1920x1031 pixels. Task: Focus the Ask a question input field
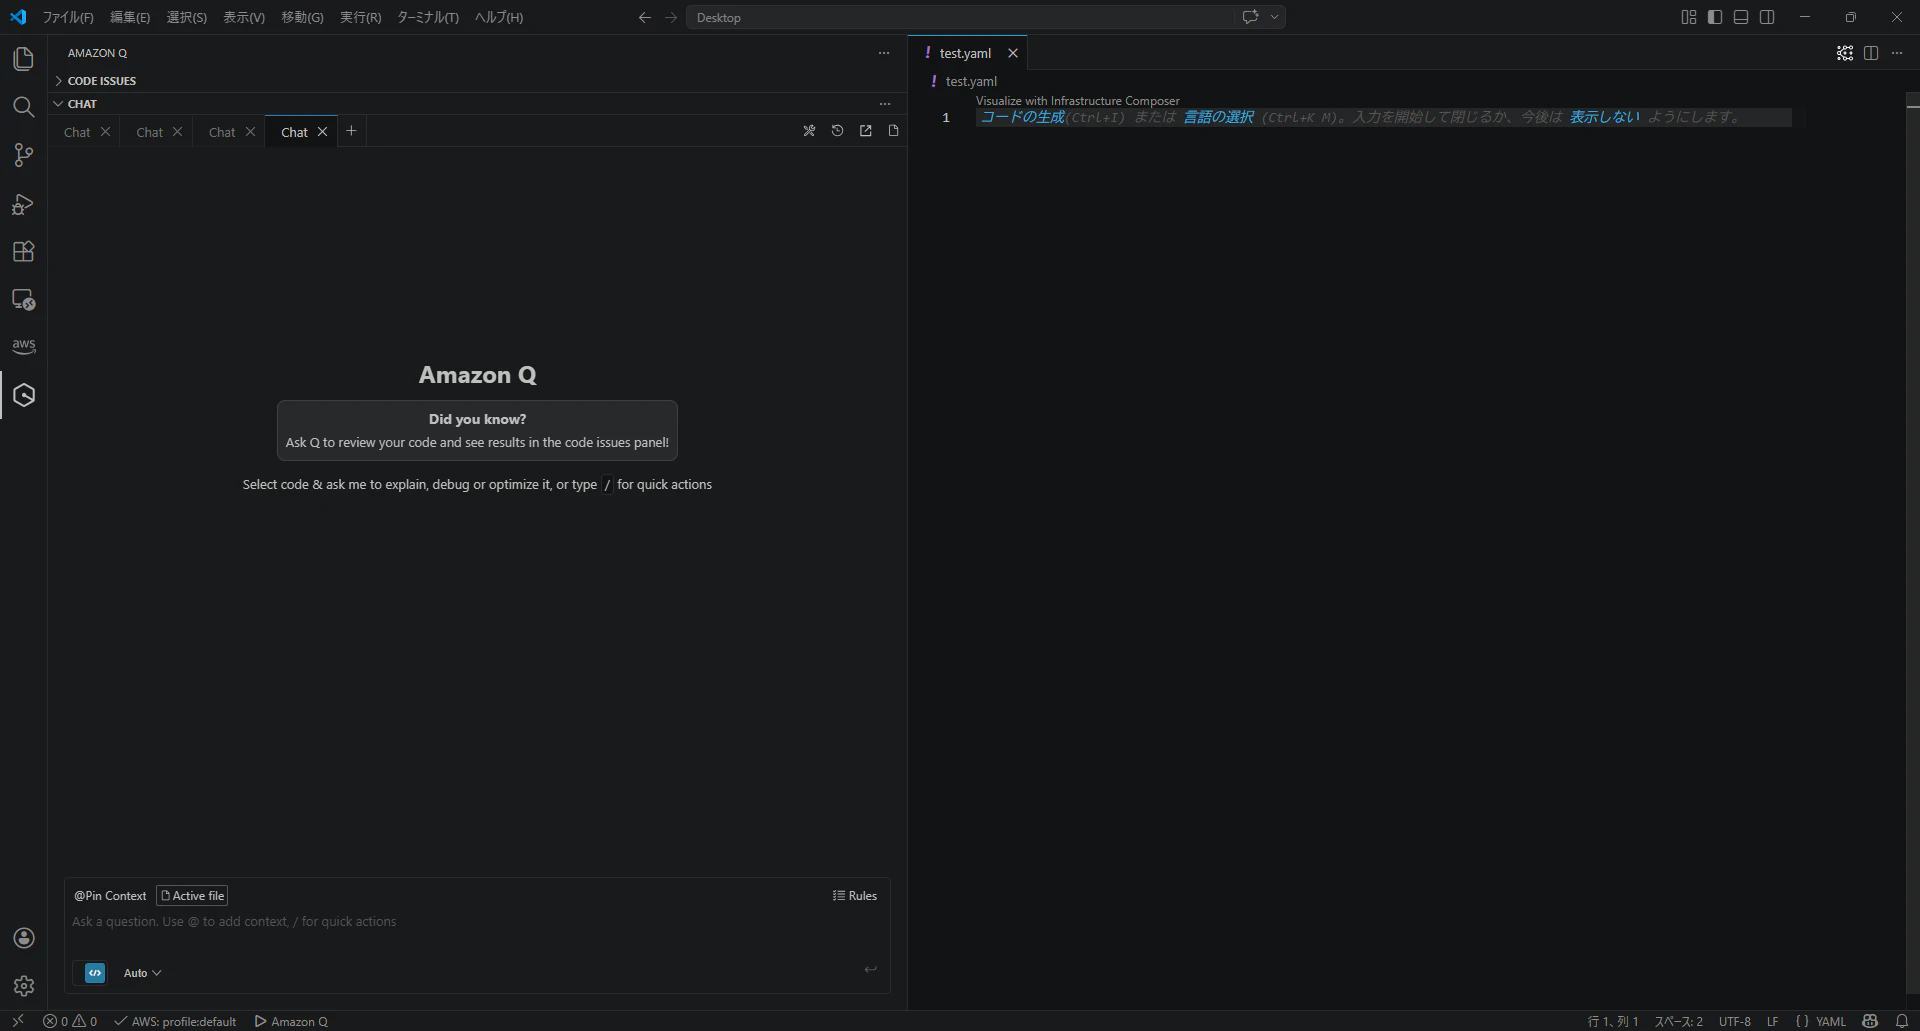click(477, 922)
